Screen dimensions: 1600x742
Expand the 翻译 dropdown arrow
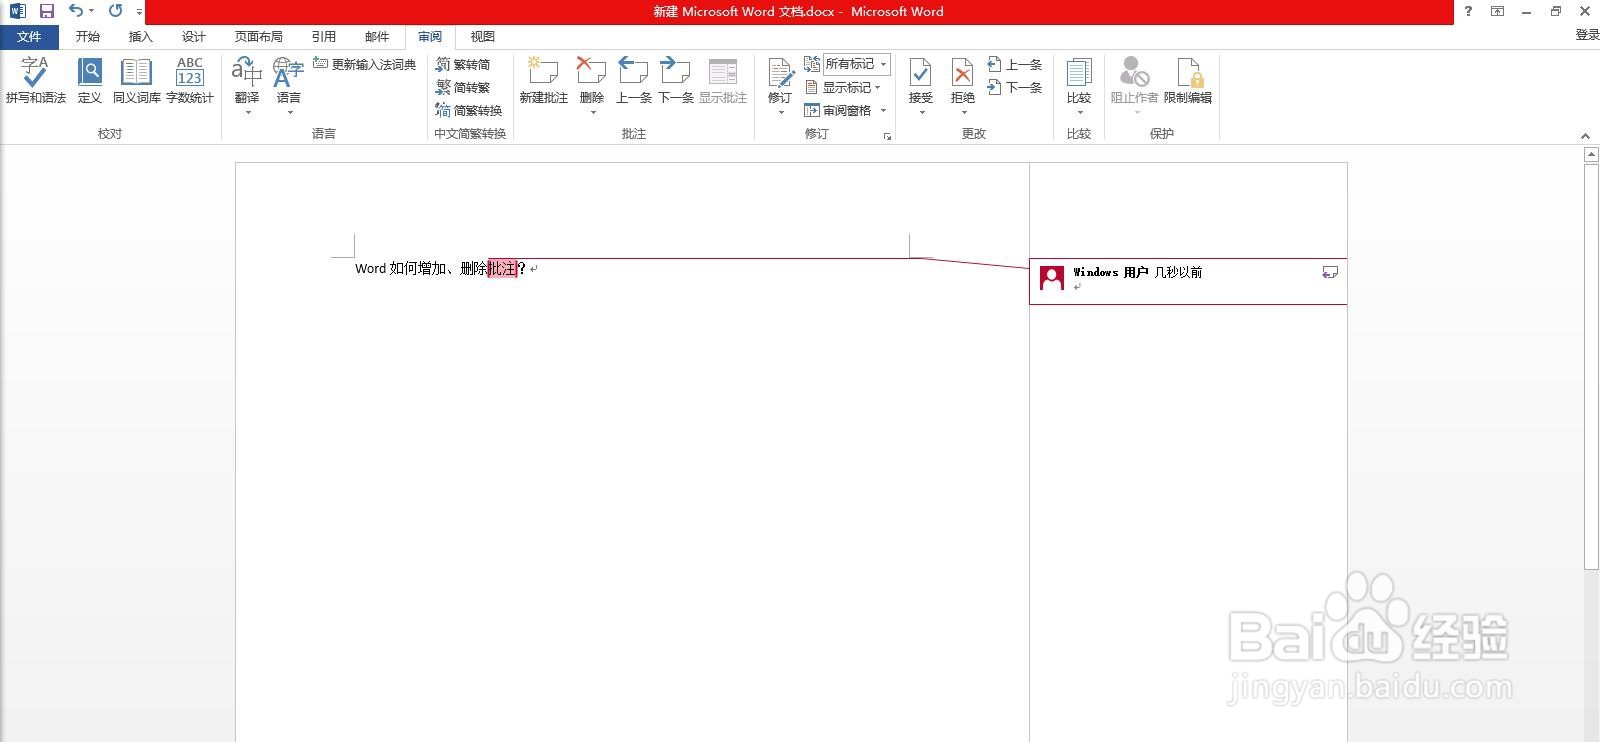click(x=247, y=113)
